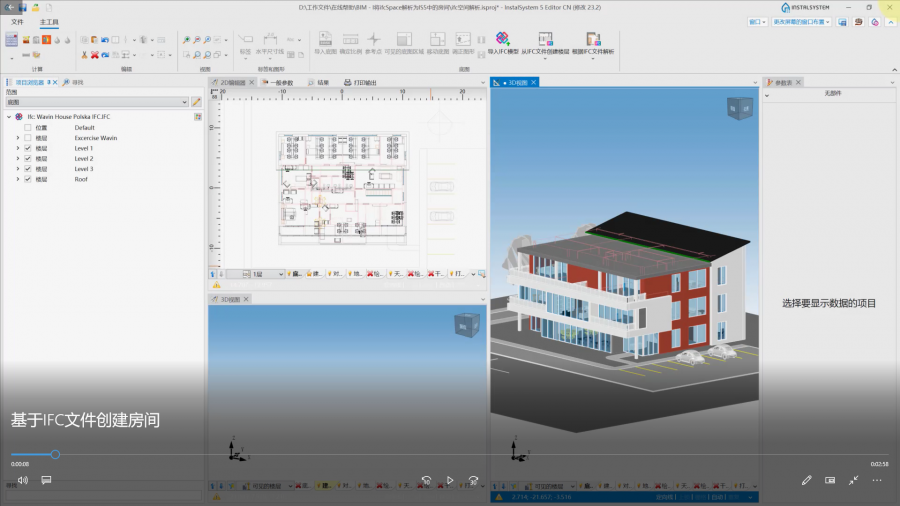This screenshot has width=900, height=506.
Task: Select the Level 3 tree item label
Action: click(x=84, y=169)
